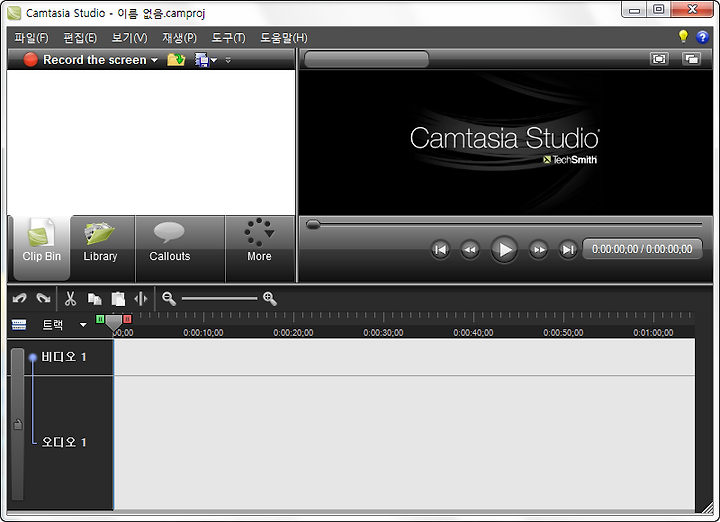720x522 pixels.
Task: Switch to the Library tab
Action: (100, 248)
